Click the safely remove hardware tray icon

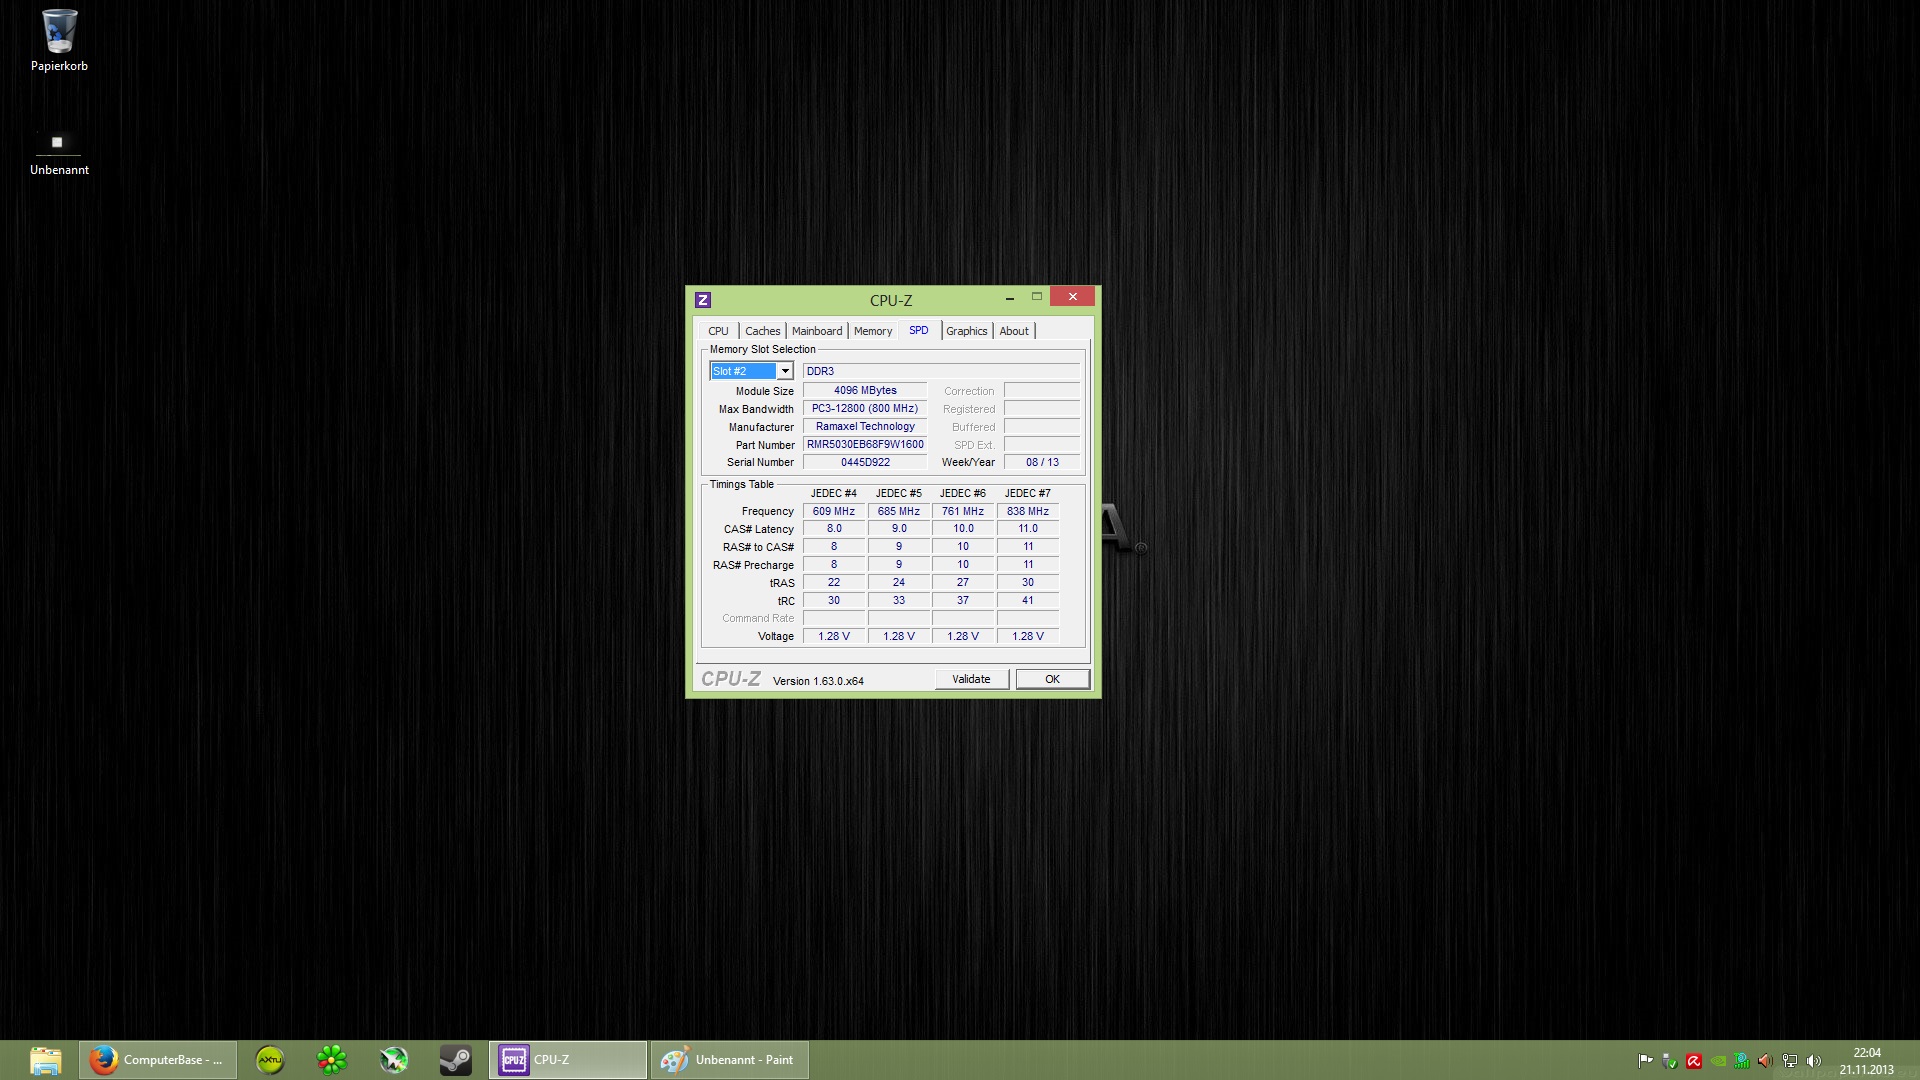1669,1061
